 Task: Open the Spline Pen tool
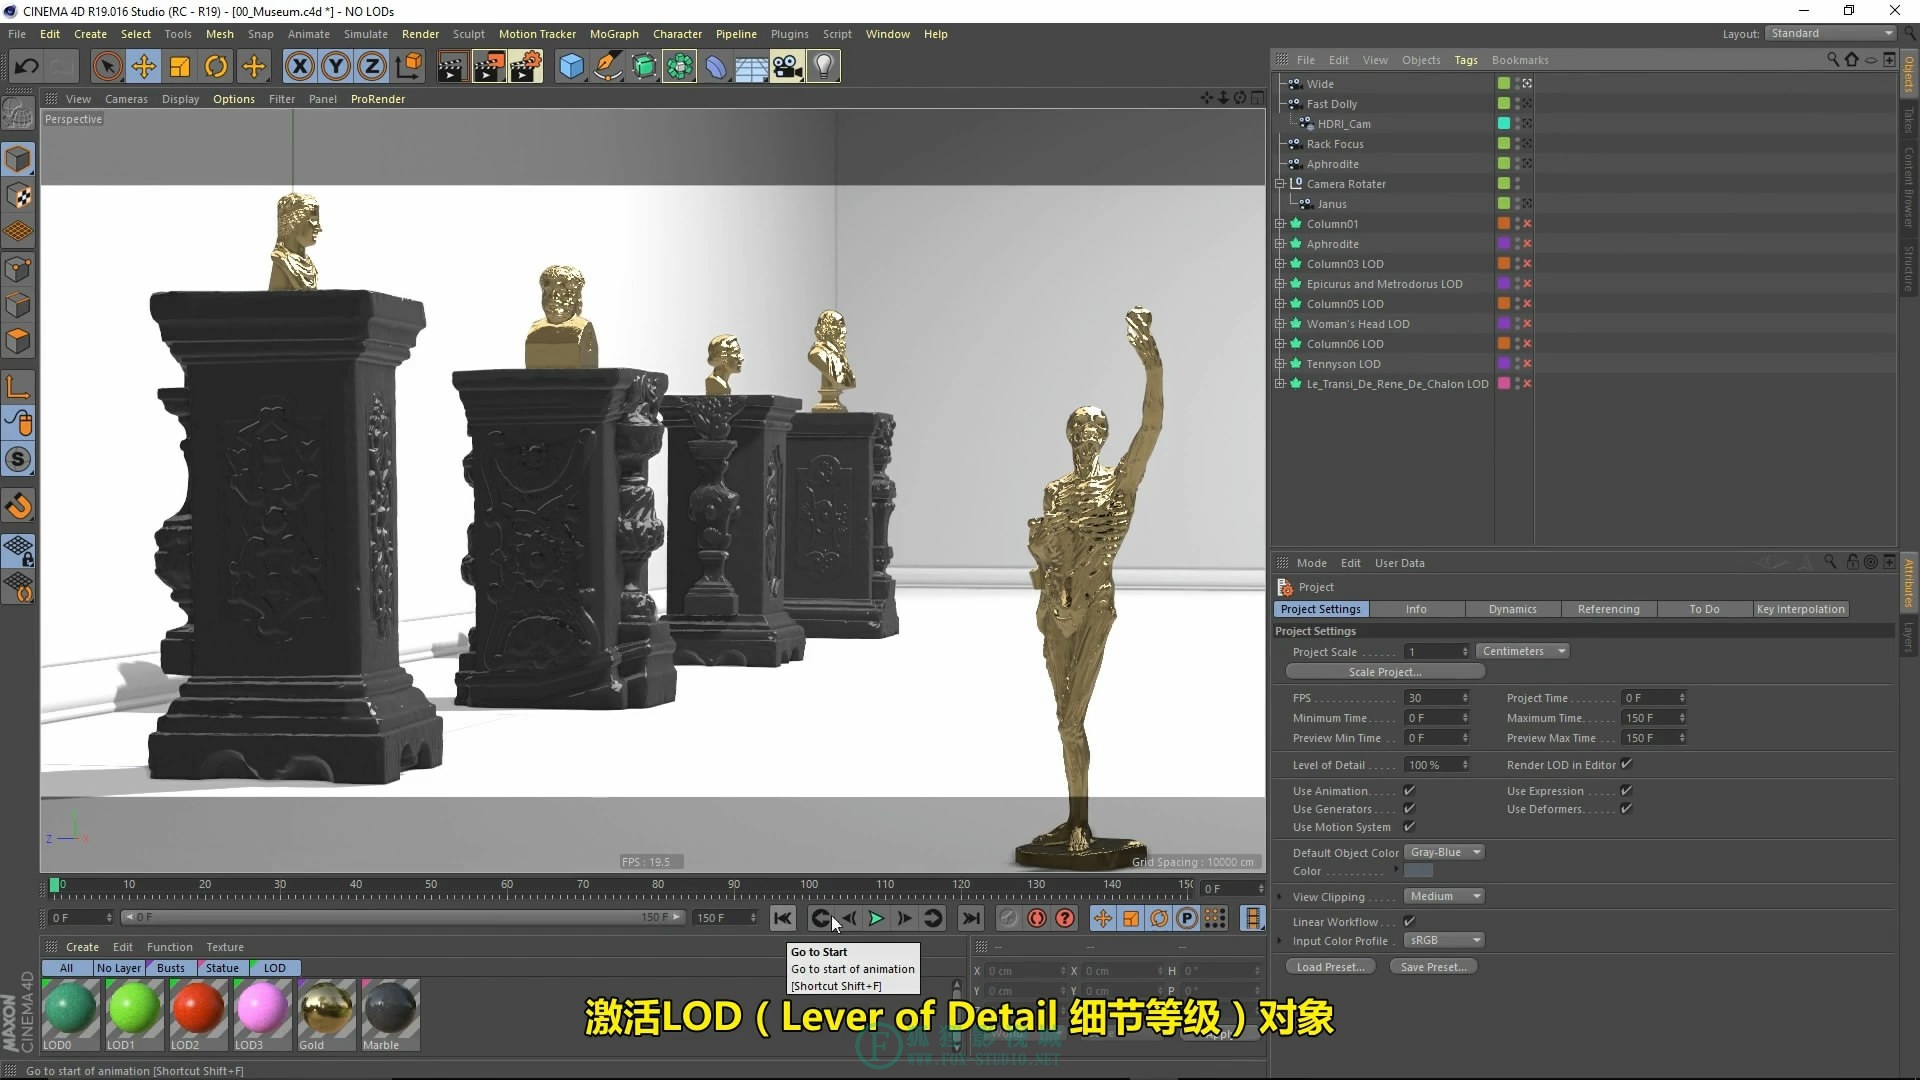tap(607, 67)
